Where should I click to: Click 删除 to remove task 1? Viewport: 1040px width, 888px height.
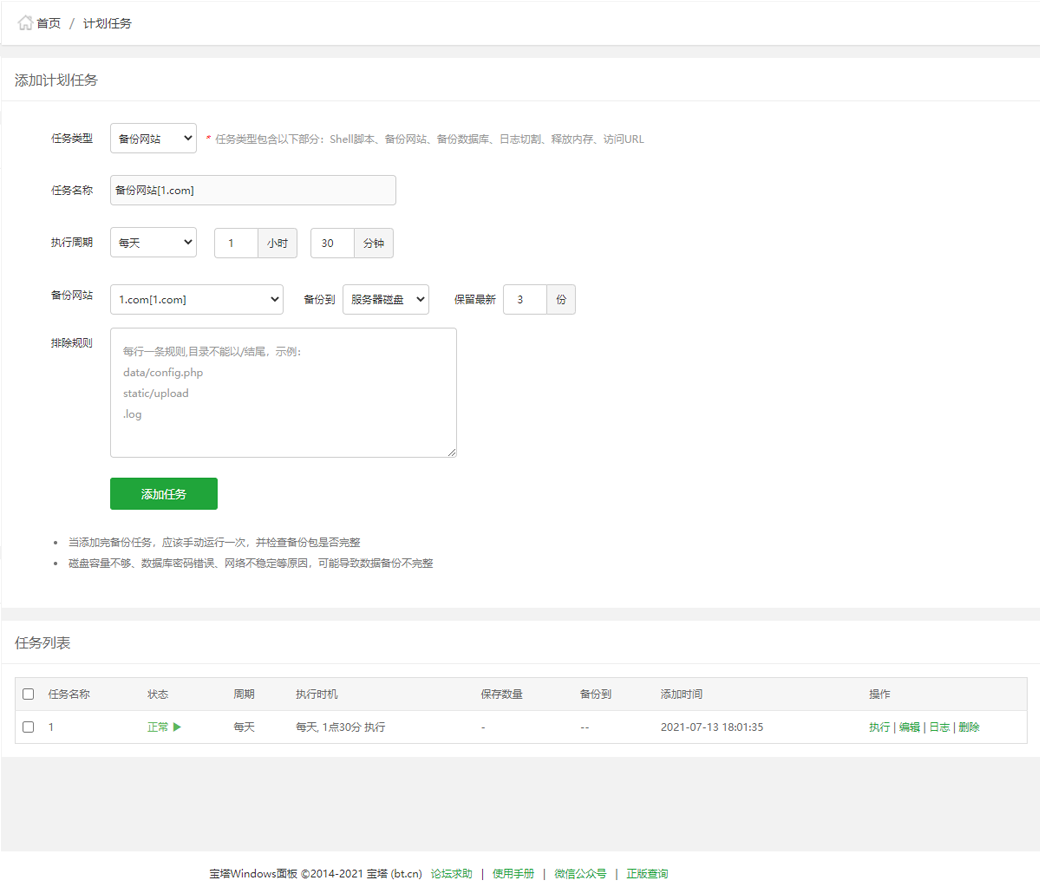point(969,727)
